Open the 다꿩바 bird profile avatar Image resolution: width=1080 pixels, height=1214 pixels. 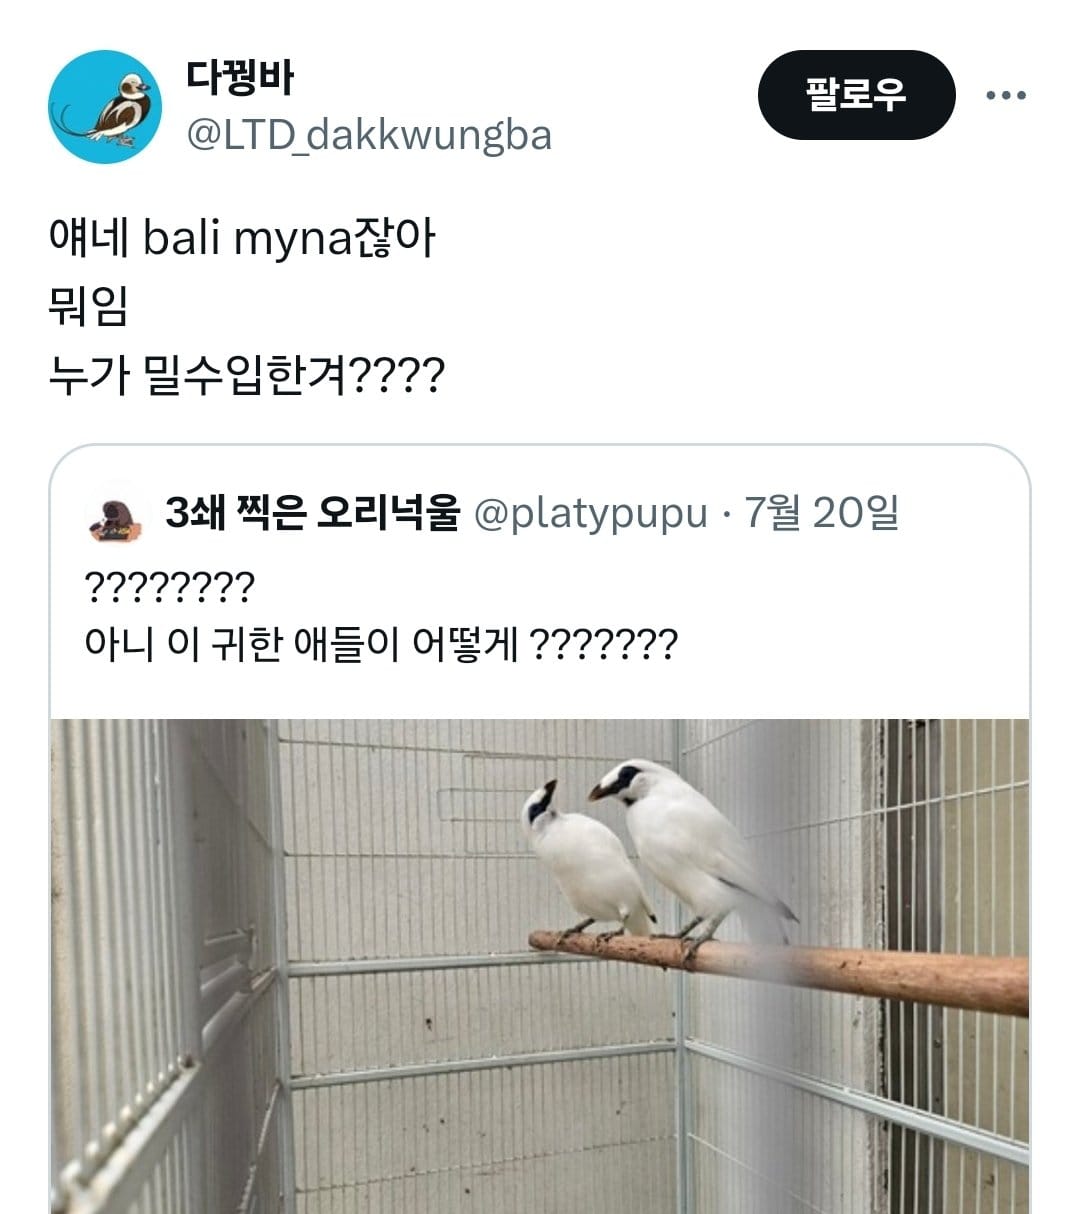click(x=105, y=107)
